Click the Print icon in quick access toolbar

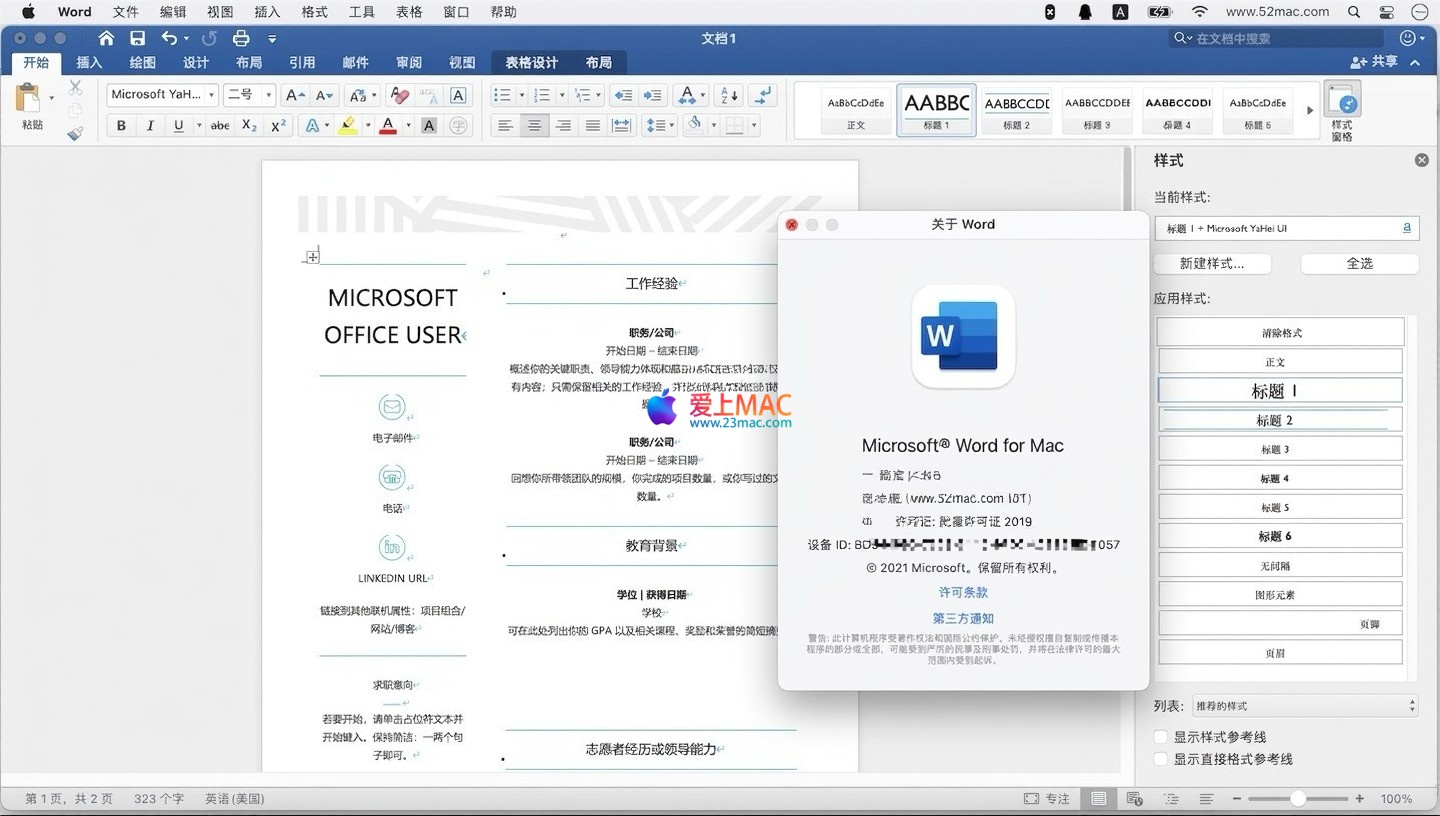[241, 39]
